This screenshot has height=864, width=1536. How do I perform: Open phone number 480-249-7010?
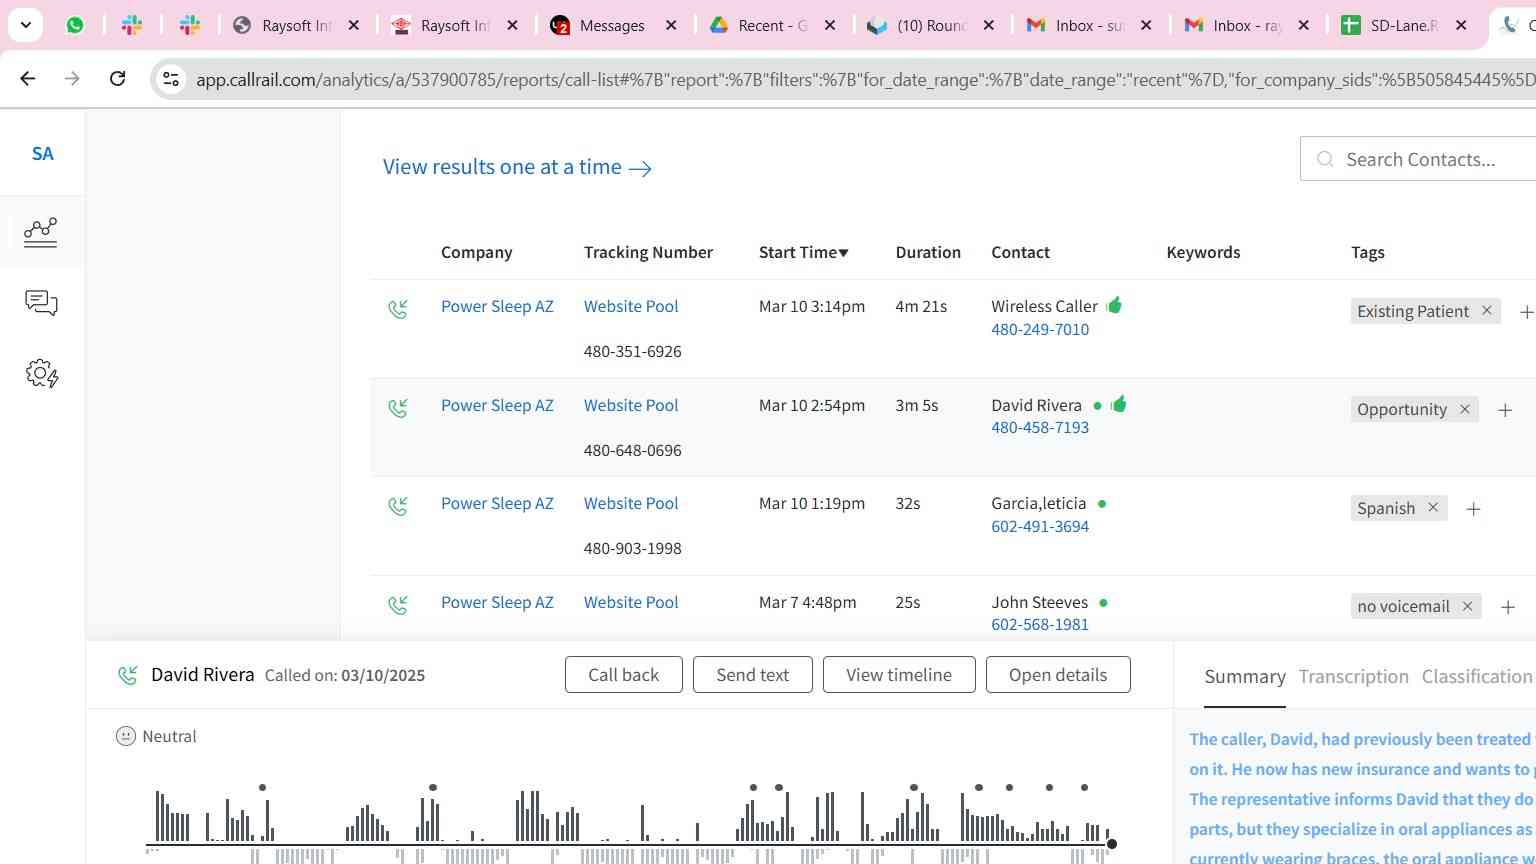(1040, 329)
